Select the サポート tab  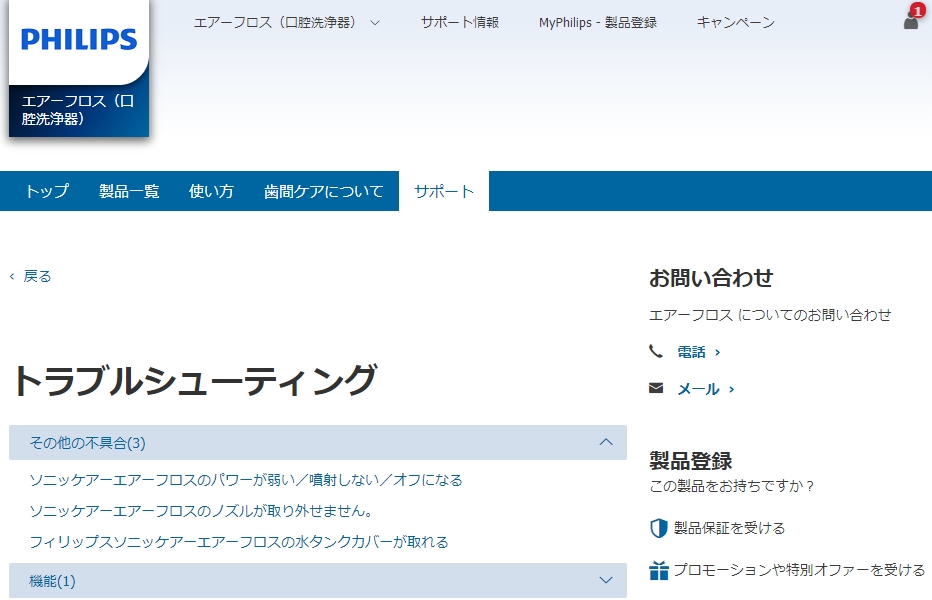click(443, 191)
